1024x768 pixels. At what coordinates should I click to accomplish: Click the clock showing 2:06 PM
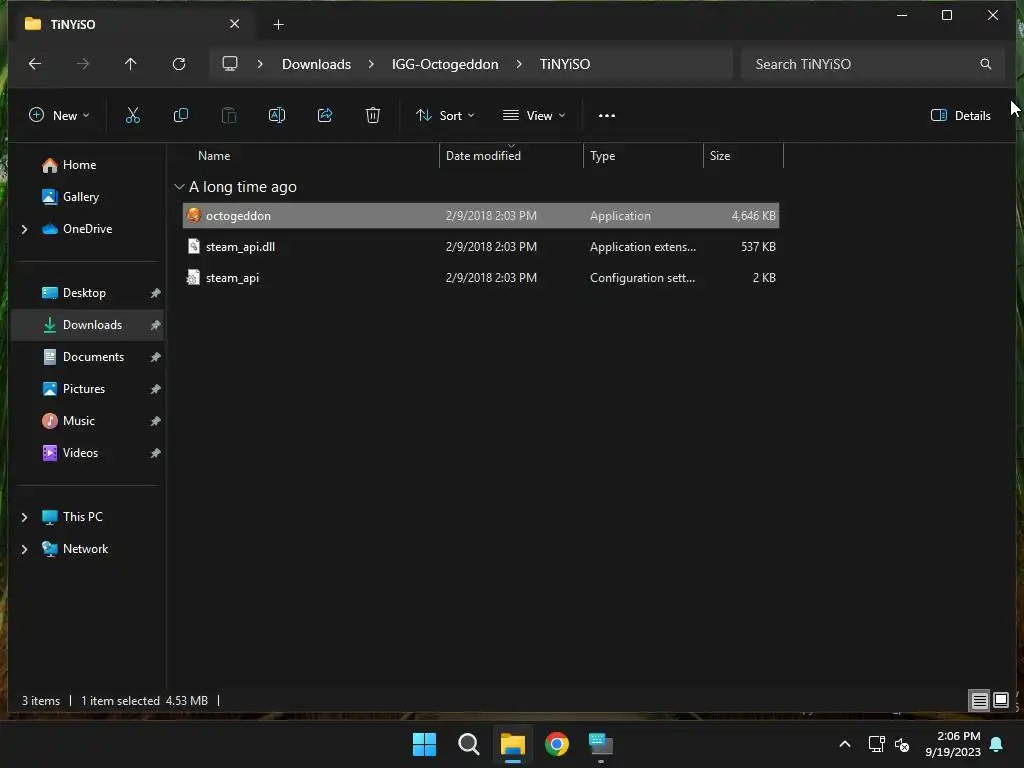pos(953,744)
